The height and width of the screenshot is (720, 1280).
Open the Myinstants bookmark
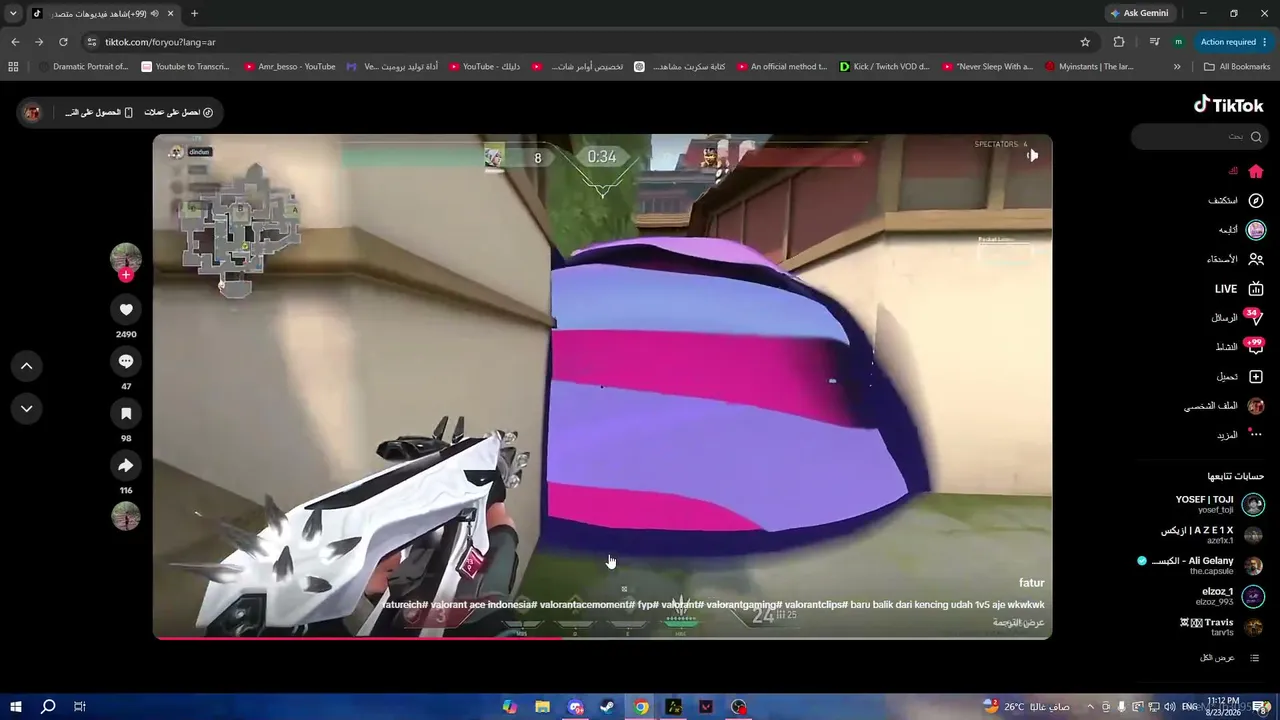[x=1089, y=67]
